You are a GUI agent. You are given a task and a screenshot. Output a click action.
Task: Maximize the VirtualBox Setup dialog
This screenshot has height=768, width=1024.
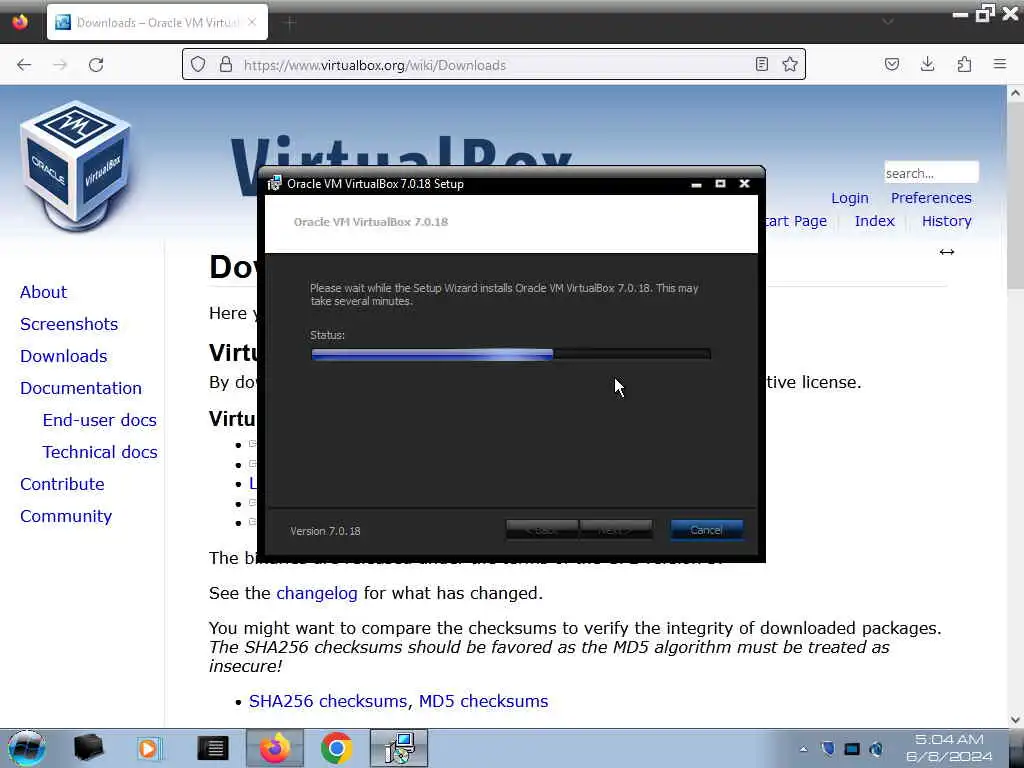pos(720,184)
